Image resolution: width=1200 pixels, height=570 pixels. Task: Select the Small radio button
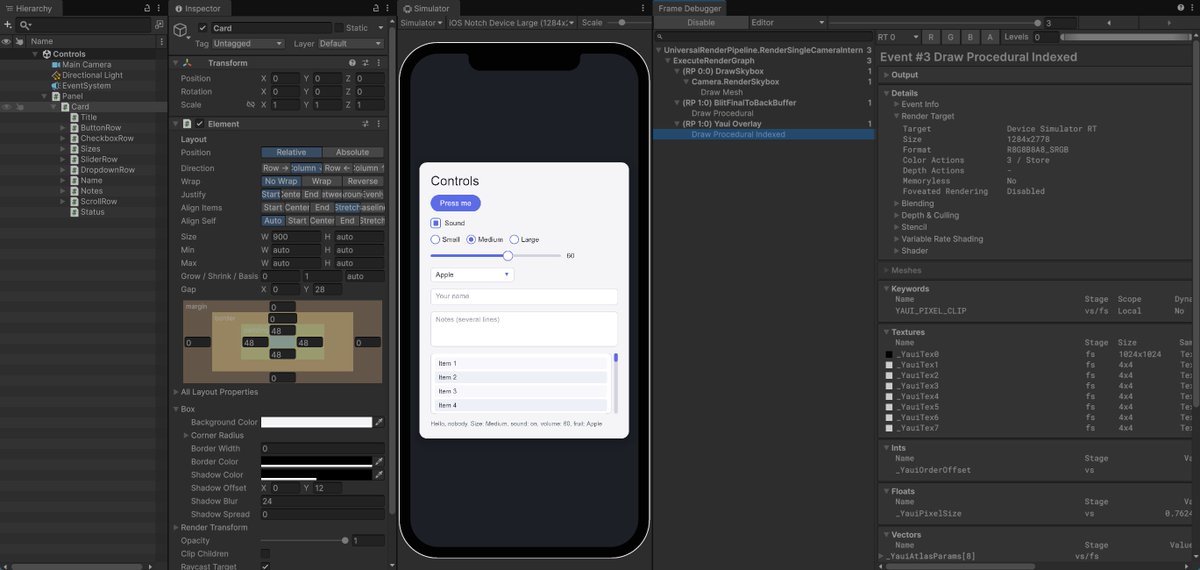pyautogui.click(x=435, y=239)
